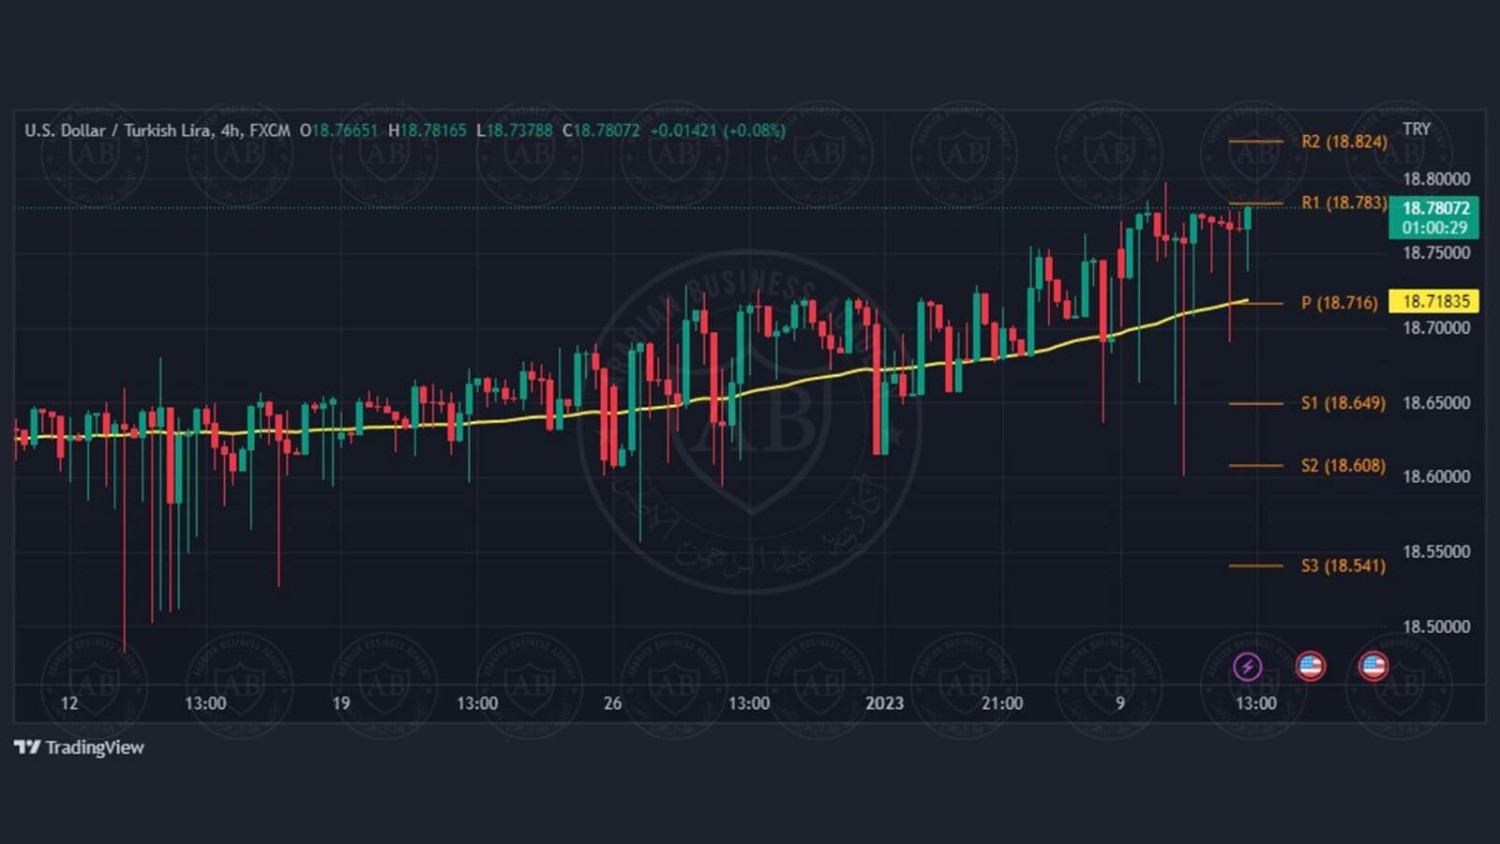Click the orange S1 pivot line segment
Screen dimensions: 1500x844
click(1255, 404)
